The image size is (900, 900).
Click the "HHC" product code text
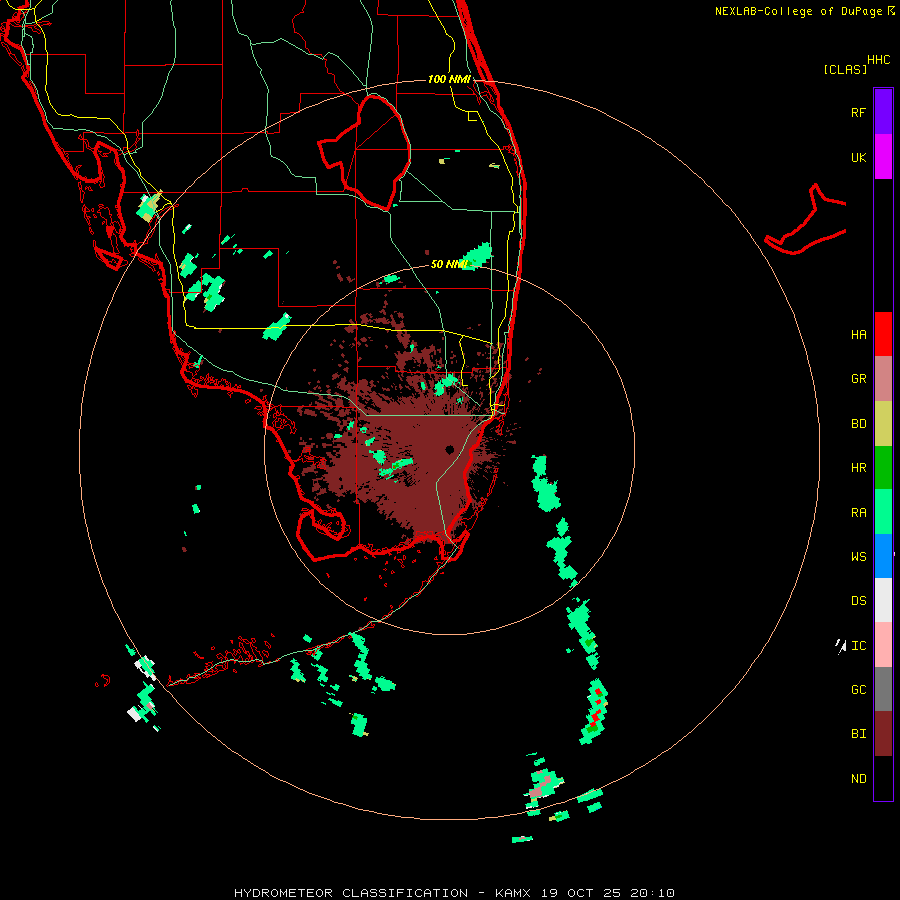click(x=878, y=60)
